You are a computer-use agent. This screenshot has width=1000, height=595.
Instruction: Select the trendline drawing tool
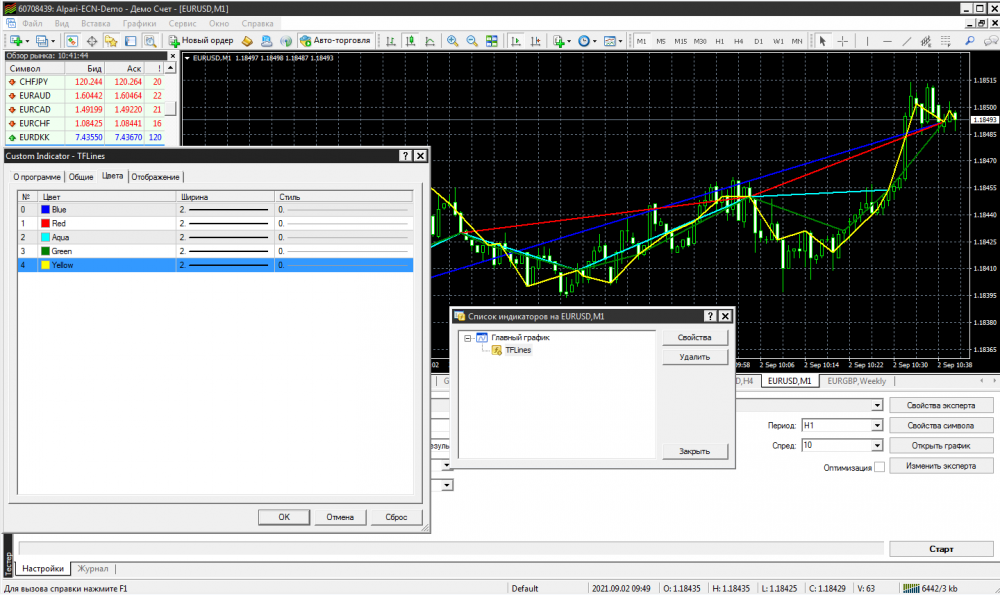point(906,41)
